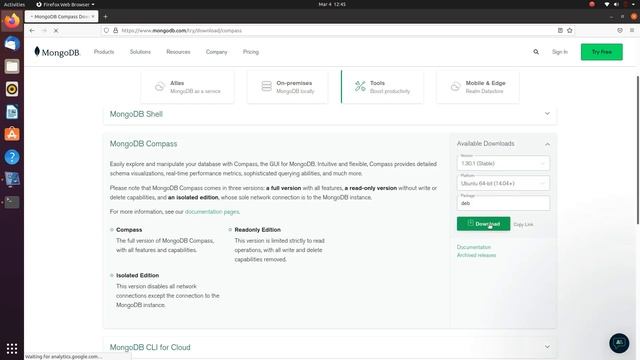Open Company navigation menu

click(216, 52)
